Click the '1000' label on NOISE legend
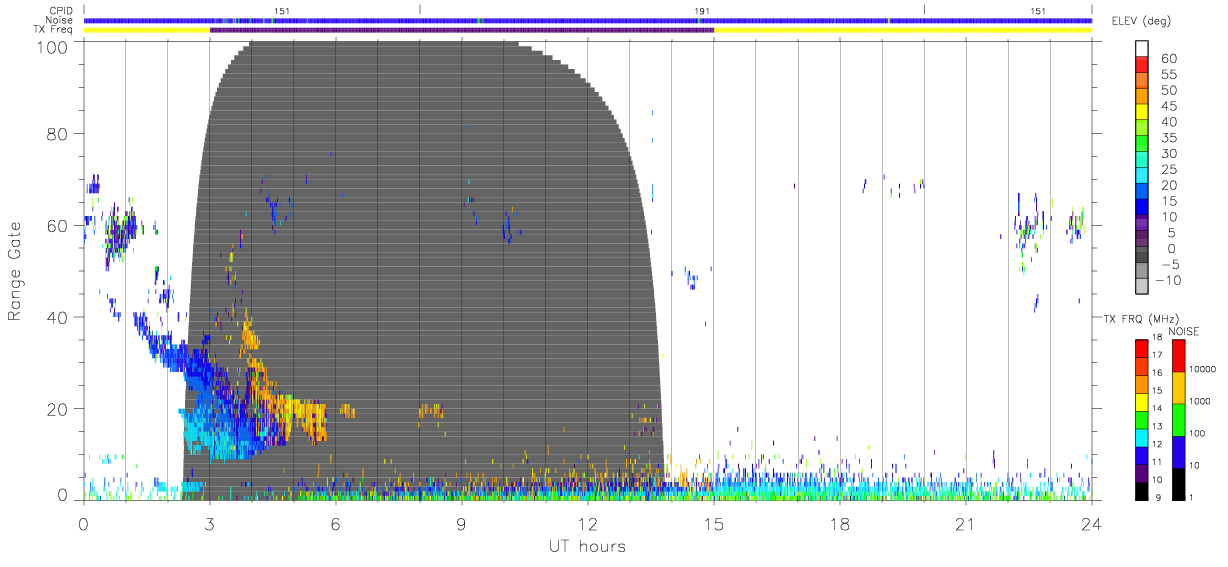The width and height of the screenshot is (1228, 567). 1200,401
